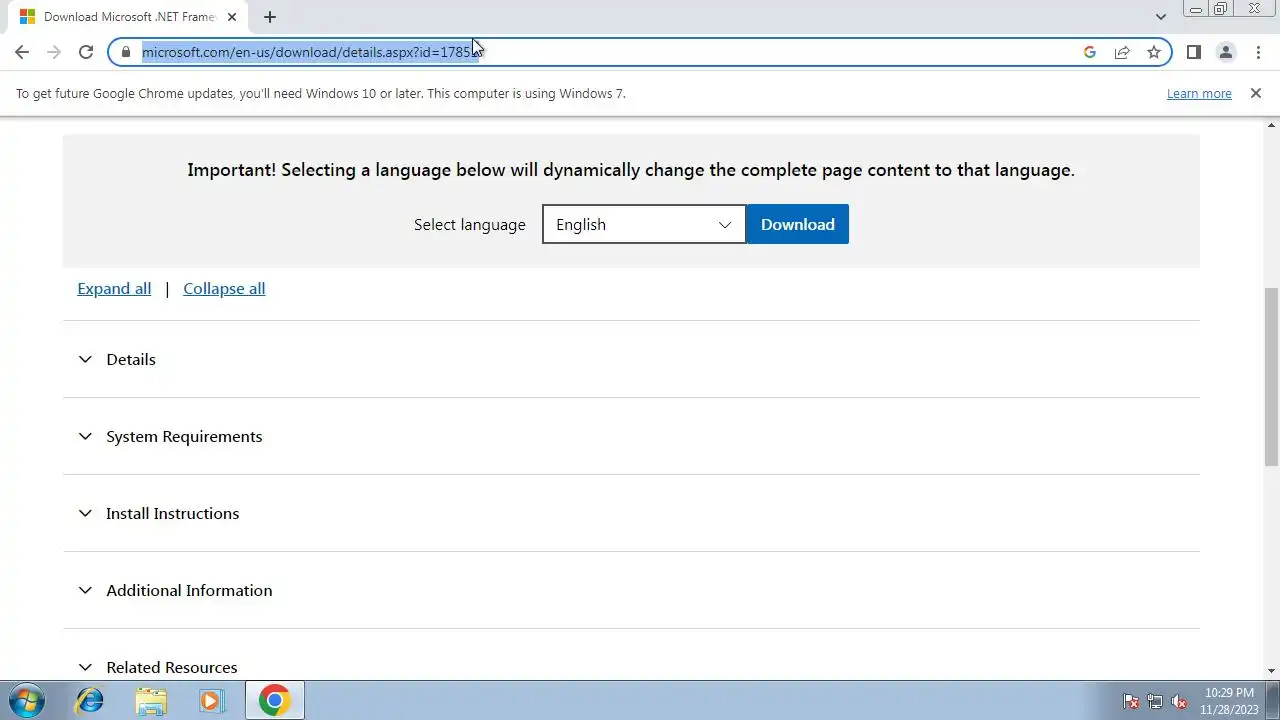Expand the System Requirements section
Screen dimensions: 1280x720
631,436
